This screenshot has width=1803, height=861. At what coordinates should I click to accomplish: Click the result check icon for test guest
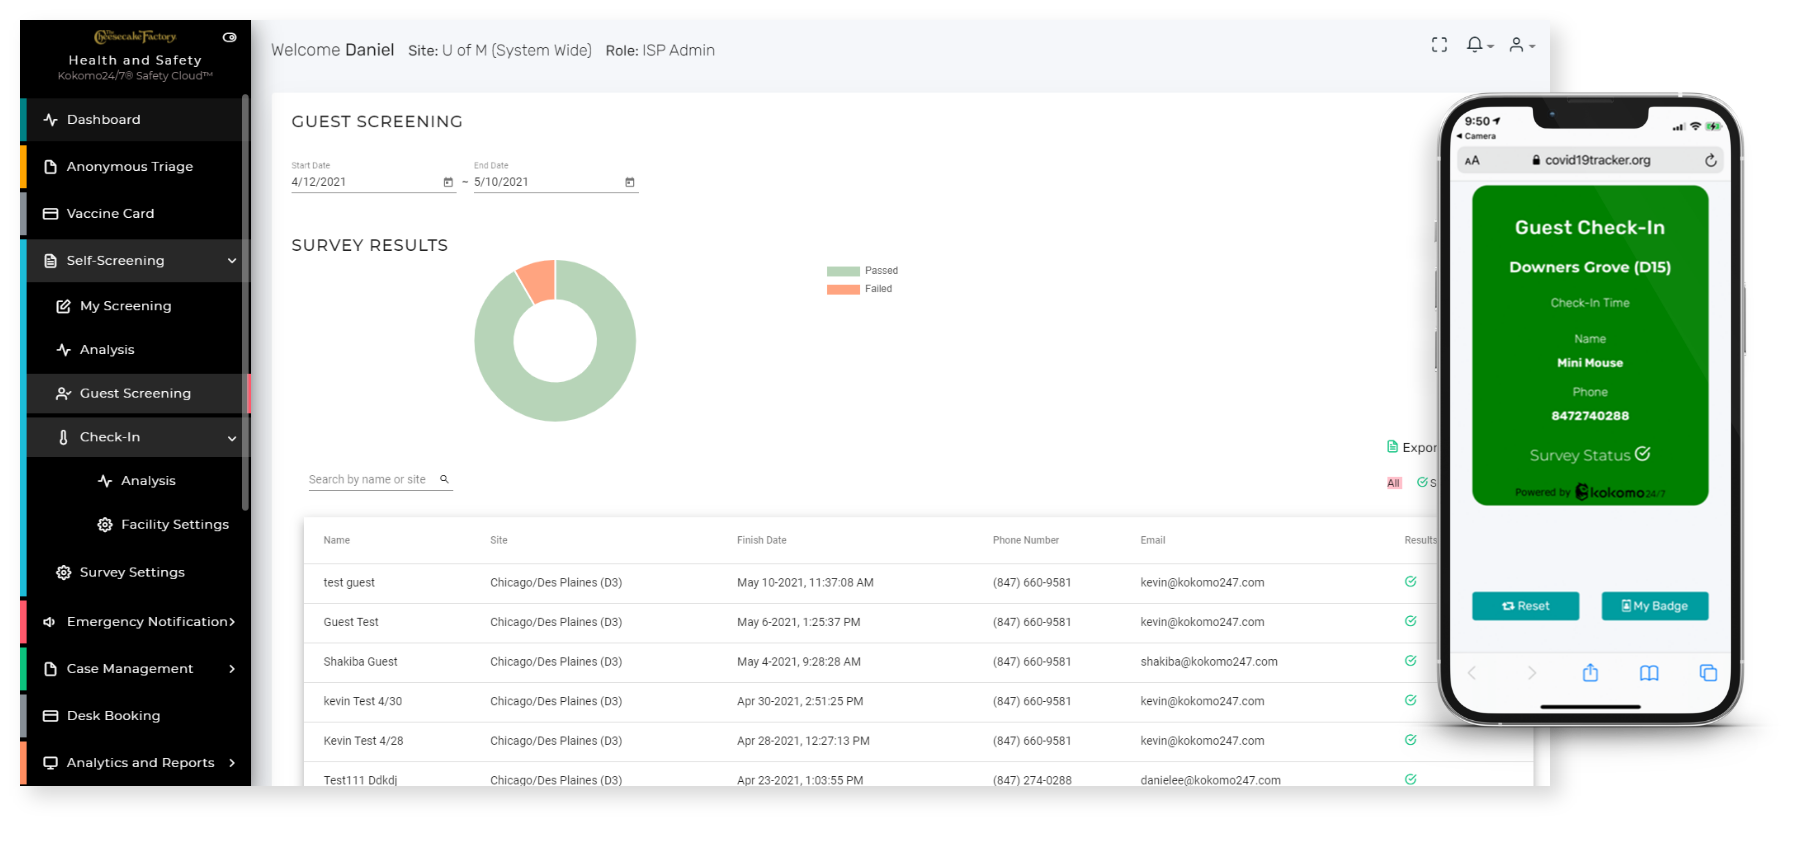(x=1410, y=582)
